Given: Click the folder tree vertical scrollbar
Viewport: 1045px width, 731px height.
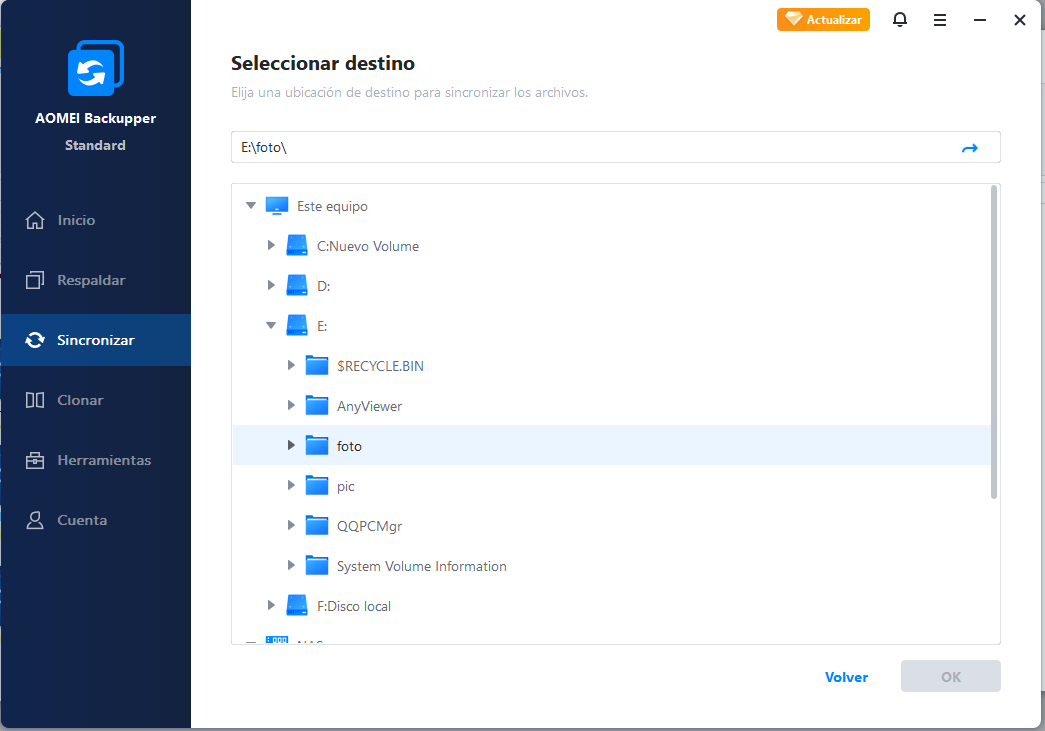Looking at the screenshot, I should 993,340.
